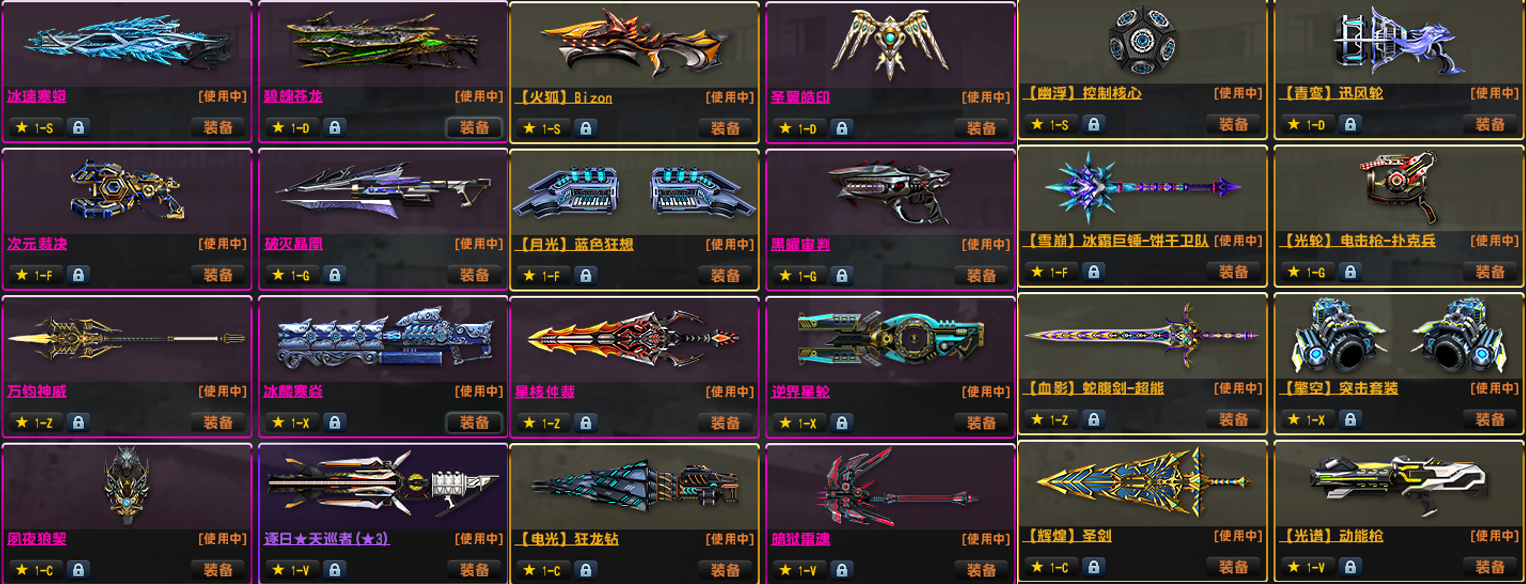This screenshot has width=1526, height=584.
Task: Click the ★ 1-S slot badge of 【幽浮】控制核心
Action: [1049, 124]
